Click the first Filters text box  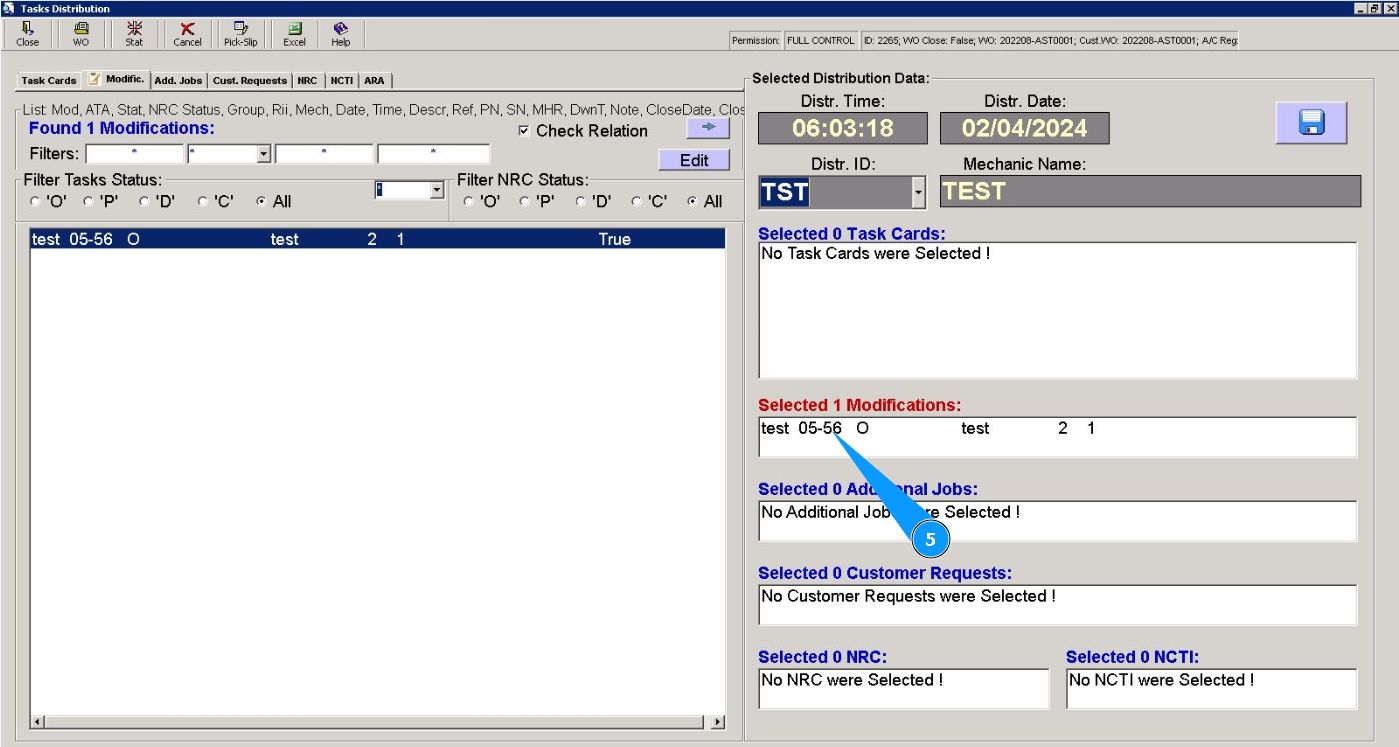(x=135, y=154)
